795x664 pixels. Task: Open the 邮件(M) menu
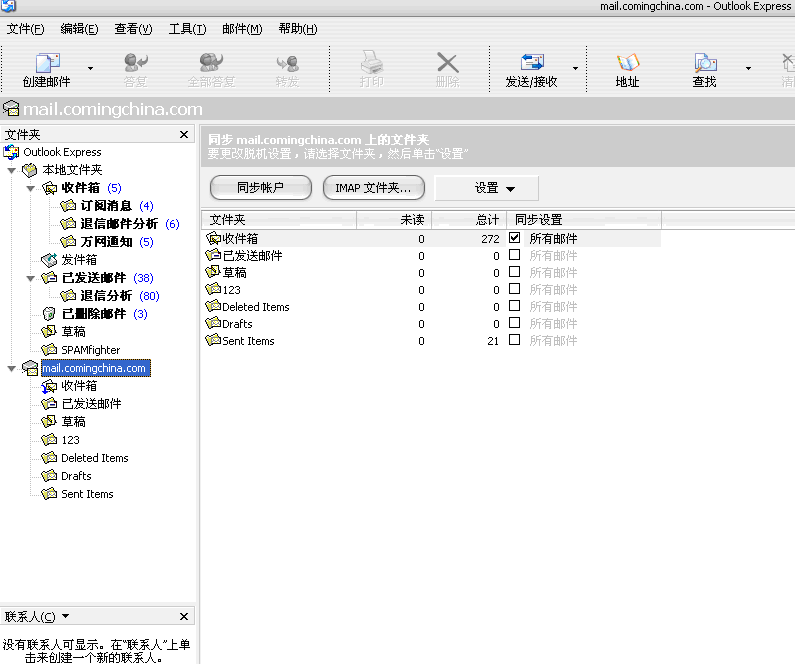[242, 29]
